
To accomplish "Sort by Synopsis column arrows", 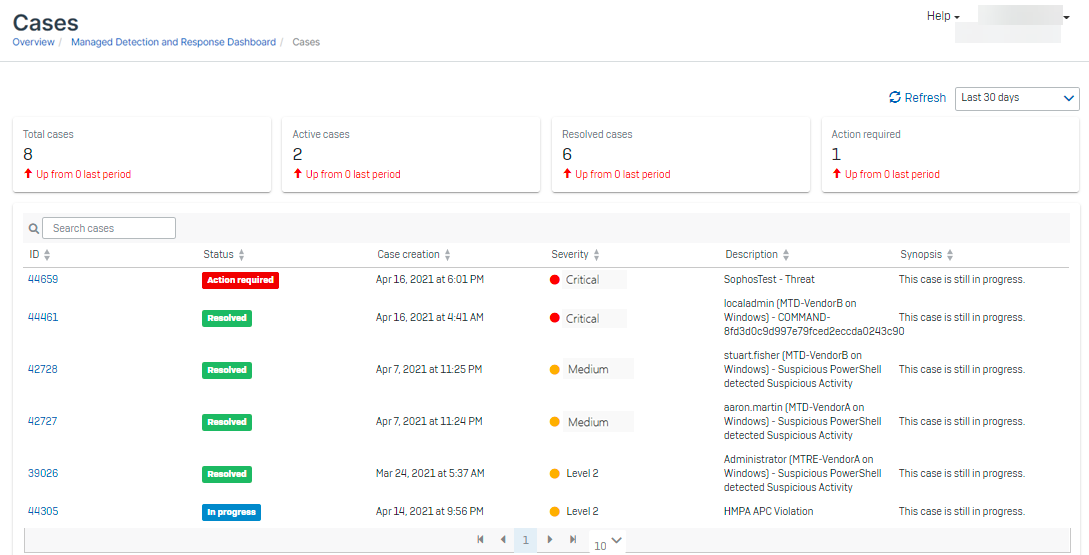I will [950, 256].
